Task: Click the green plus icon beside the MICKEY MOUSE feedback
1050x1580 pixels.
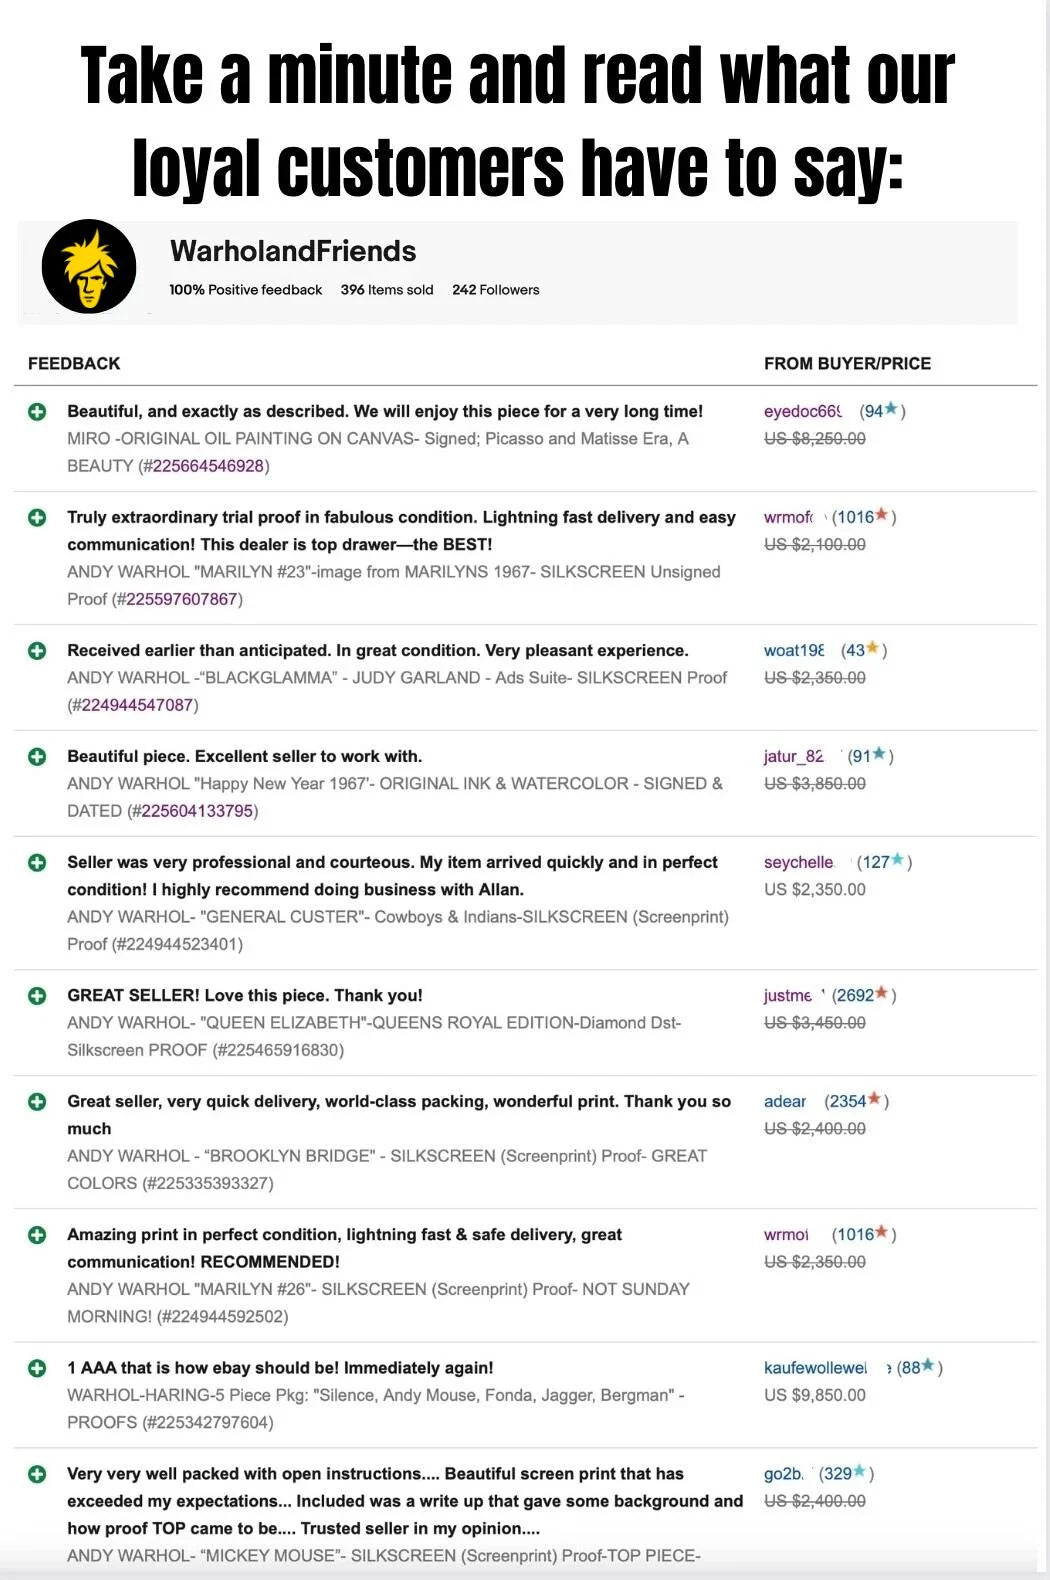Action: pyautogui.click(x=38, y=1473)
